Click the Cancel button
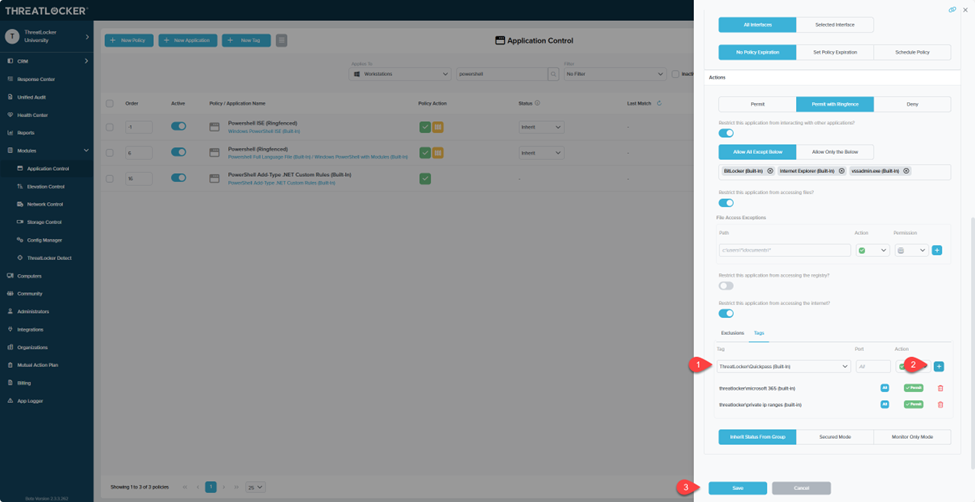The width and height of the screenshot is (975, 502). tap(802, 488)
